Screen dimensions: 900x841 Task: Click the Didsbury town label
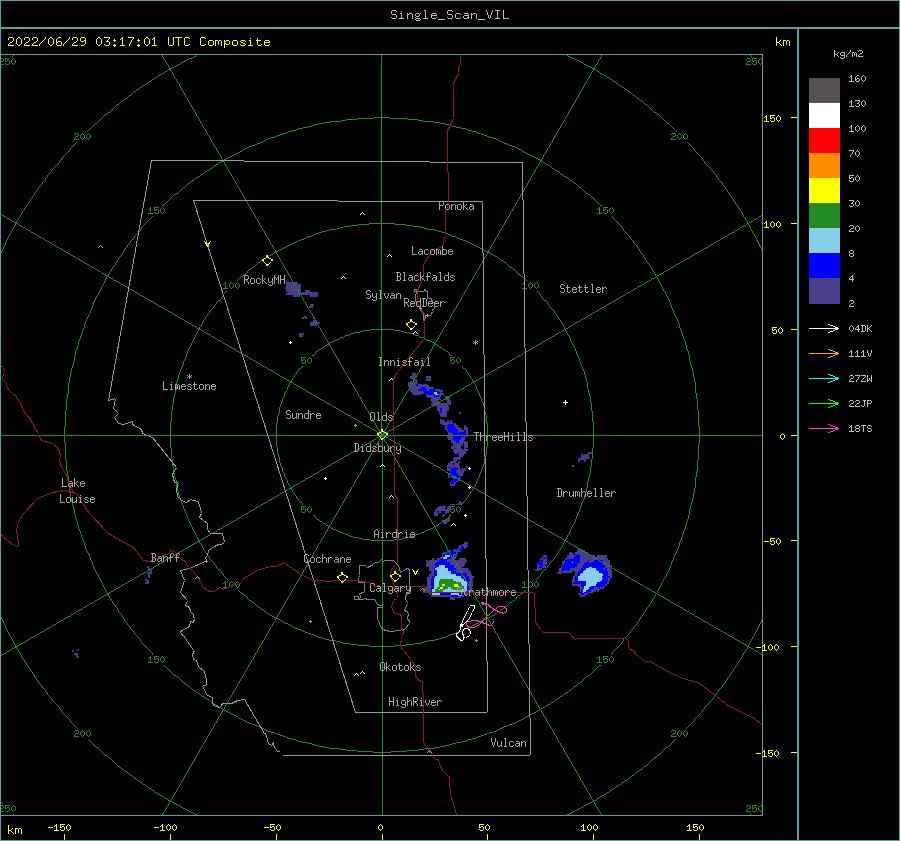coord(377,448)
